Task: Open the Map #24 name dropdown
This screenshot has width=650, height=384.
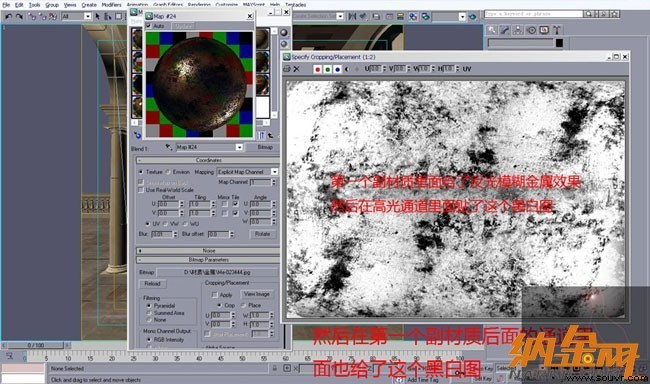Action: click(x=239, y=147)
